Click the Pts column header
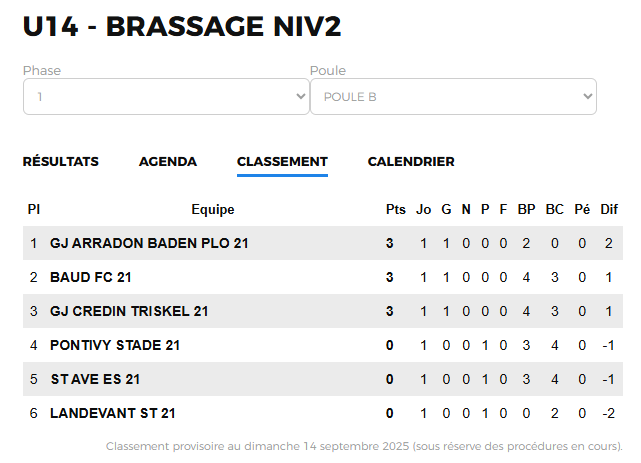Viewport: 641px width, 463px height. coord(395,210)
